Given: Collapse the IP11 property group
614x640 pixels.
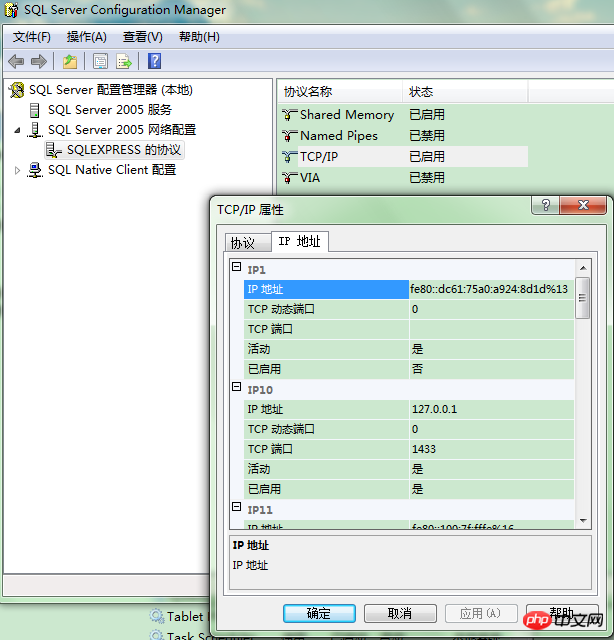Looking at the screenshot, I should [236, 507].
